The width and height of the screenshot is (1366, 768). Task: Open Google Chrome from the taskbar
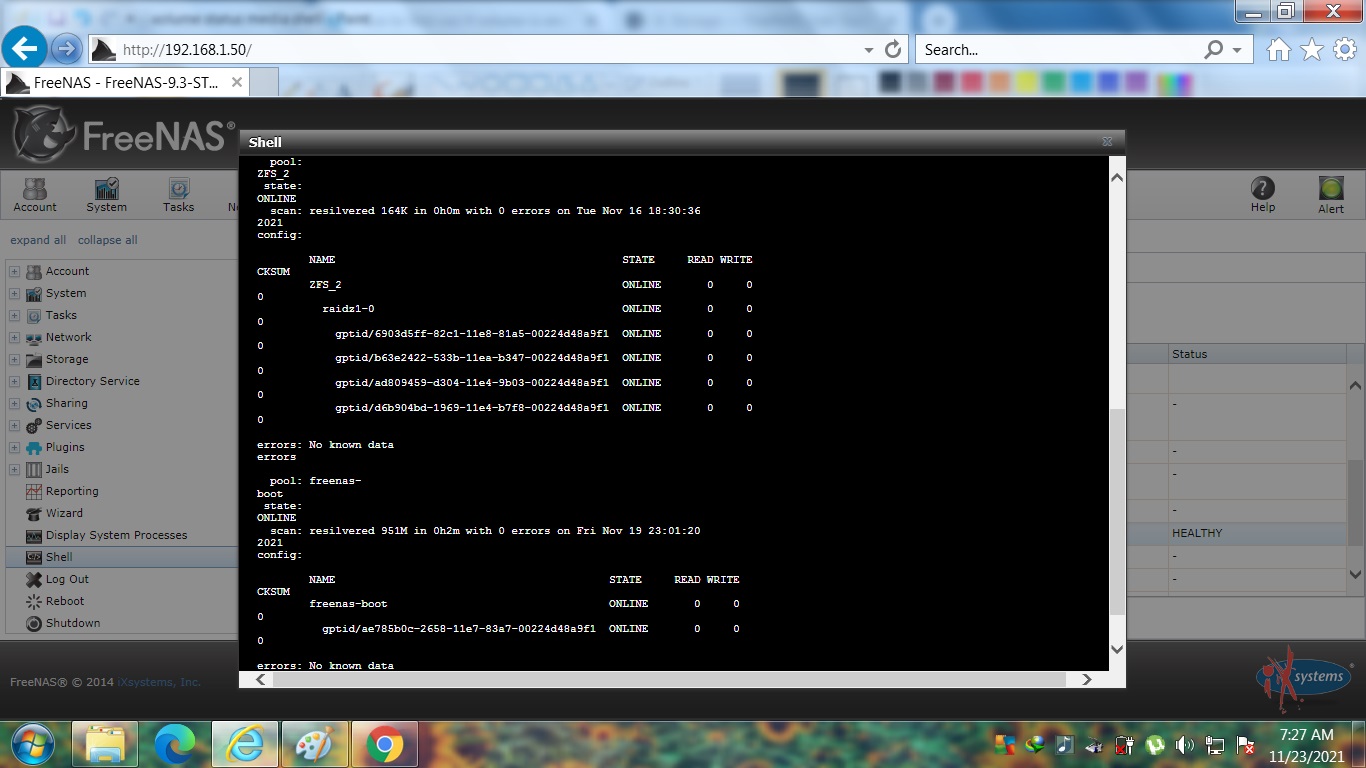click(384, 745)
